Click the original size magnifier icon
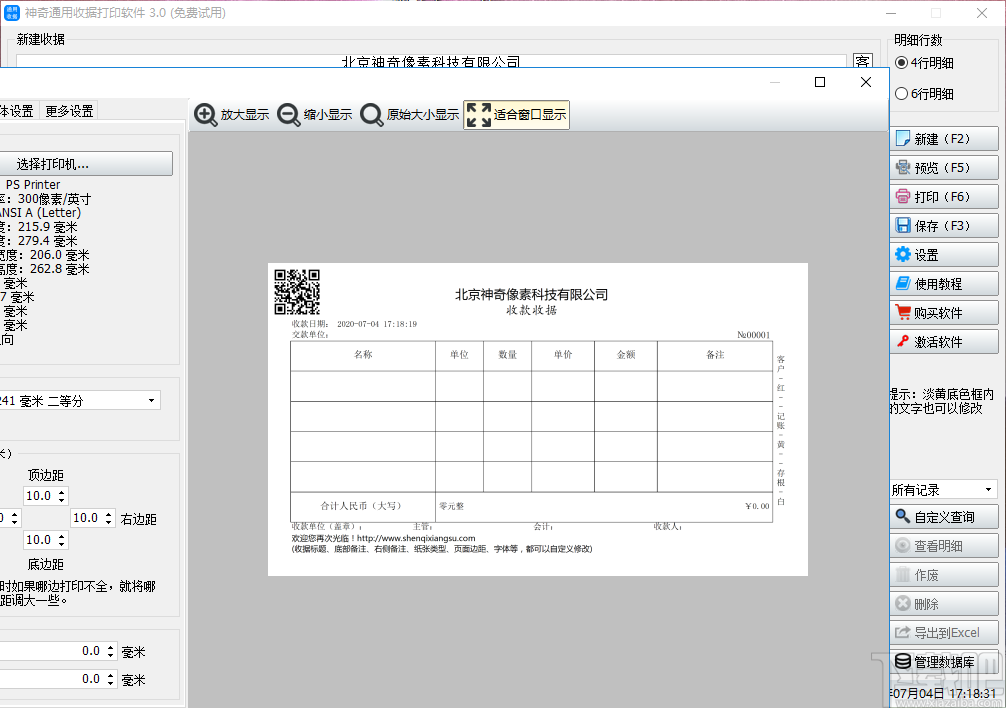Viewport: 1006px width, 708px height. [371, 115]
